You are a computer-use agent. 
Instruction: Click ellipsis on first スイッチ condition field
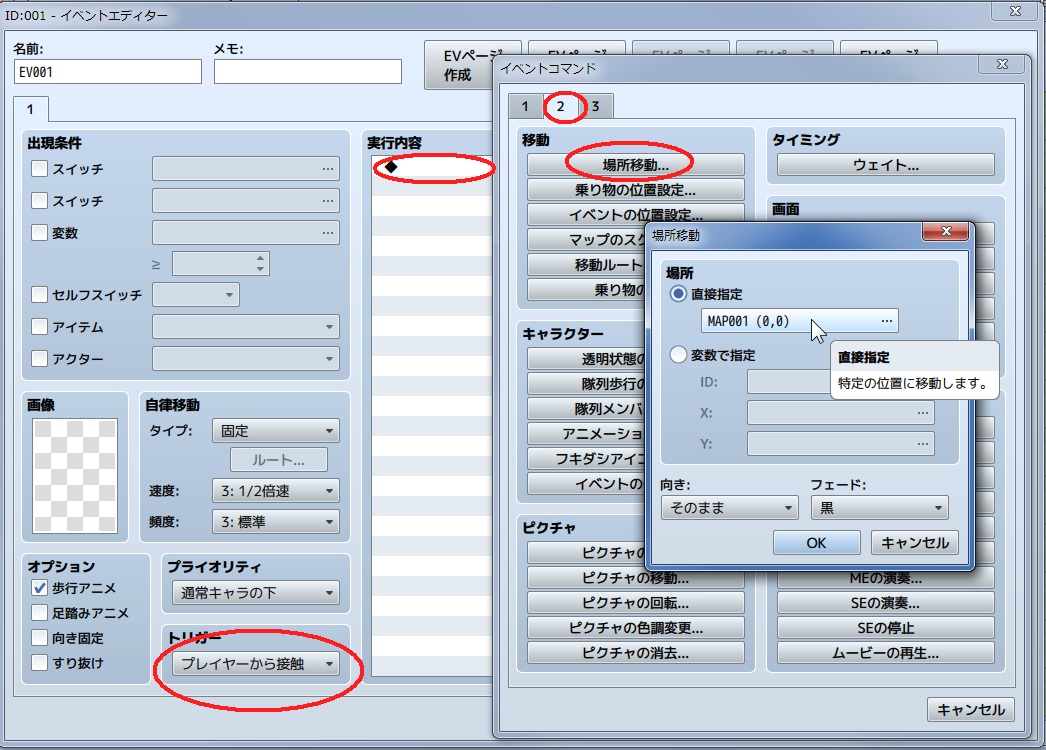tap(328, 169)
